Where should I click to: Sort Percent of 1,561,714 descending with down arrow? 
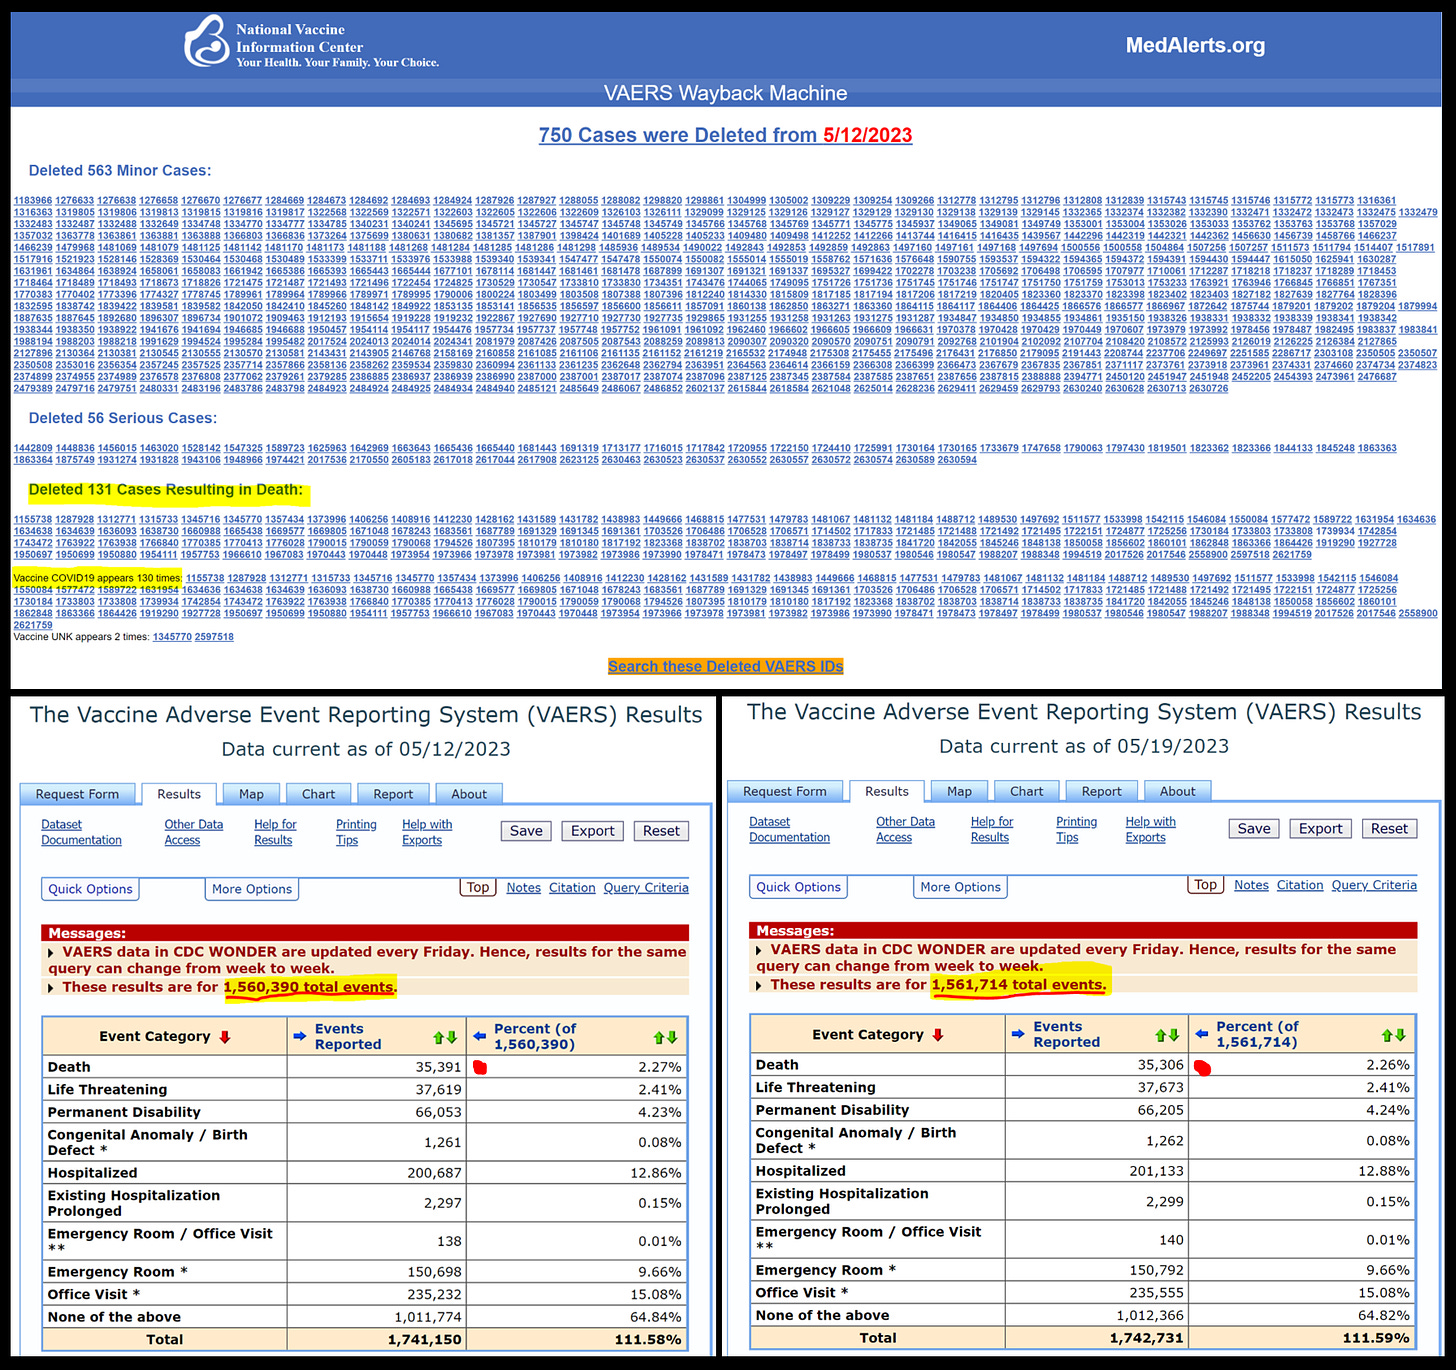coord(1400,1035)
